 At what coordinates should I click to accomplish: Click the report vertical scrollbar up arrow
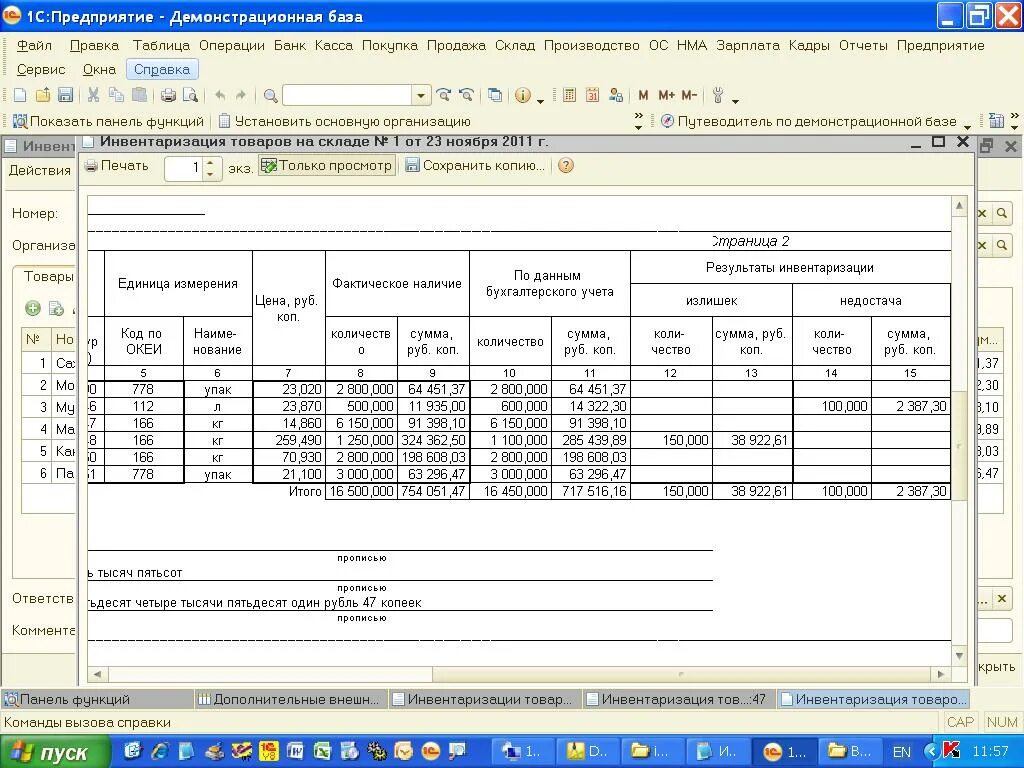tap(959, 205)
